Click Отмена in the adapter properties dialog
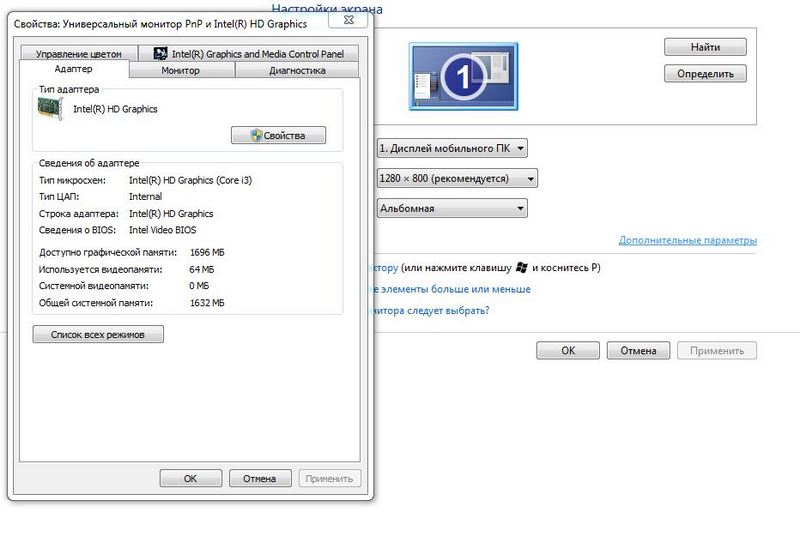 point(260,479)
